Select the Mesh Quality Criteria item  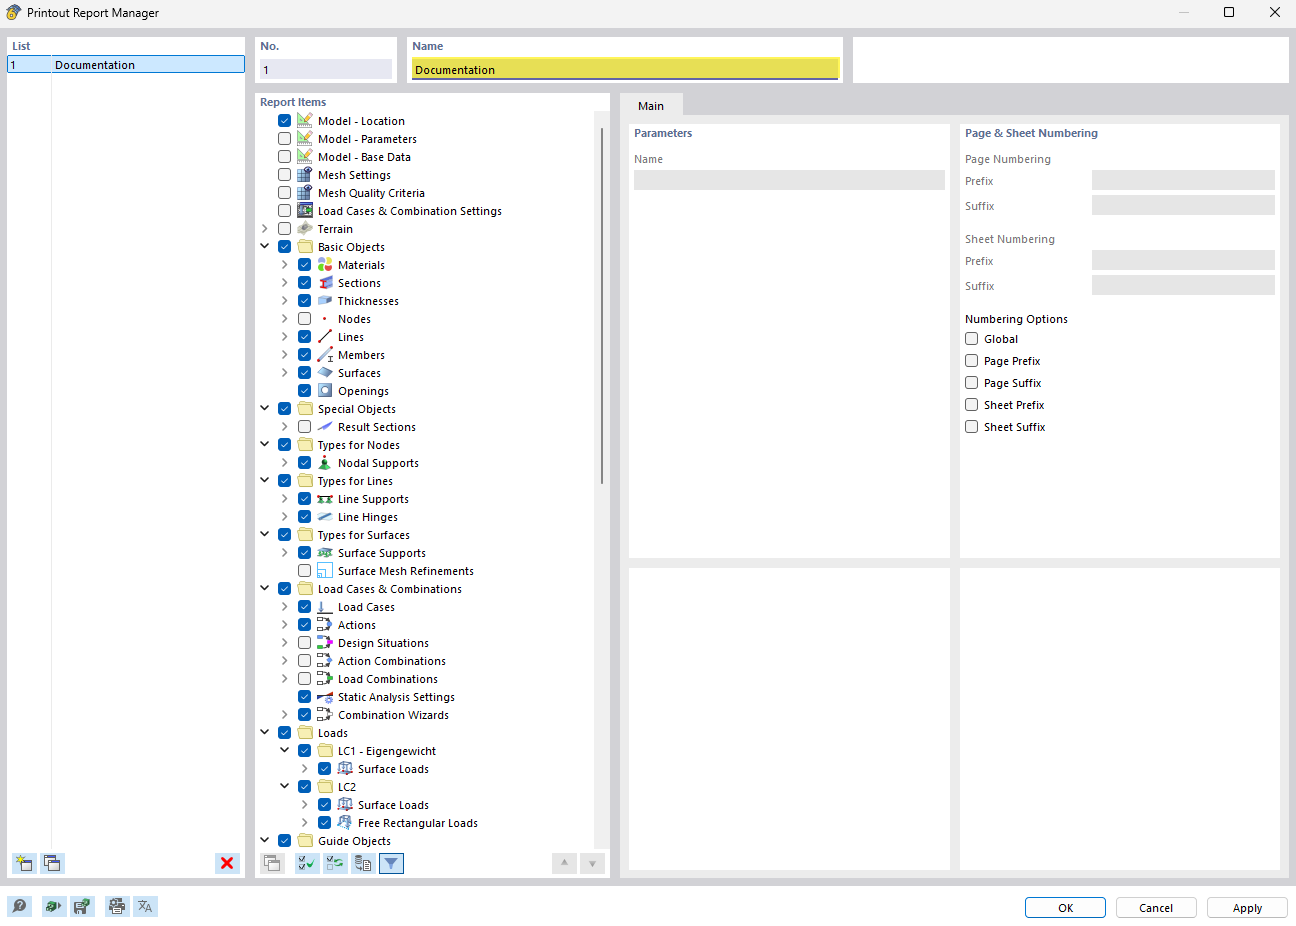371,193
